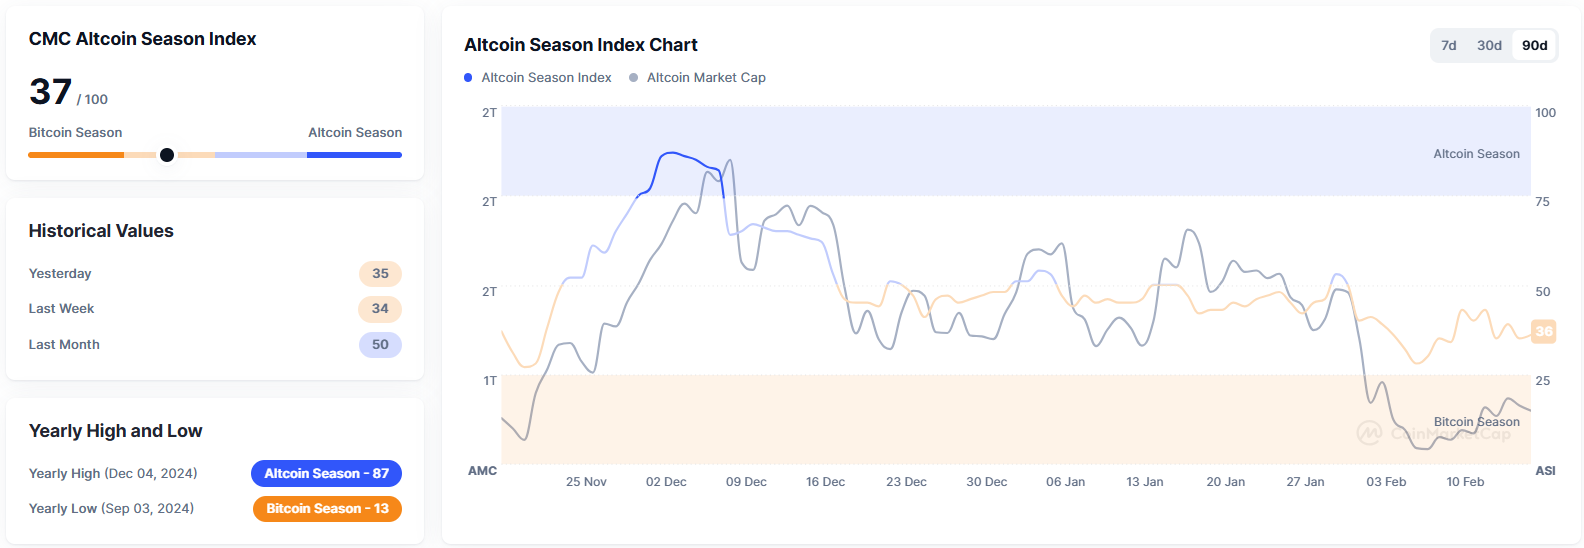1584x548 pixels.
Task: Switch chart to 7d range
Action: [1448, 45]
